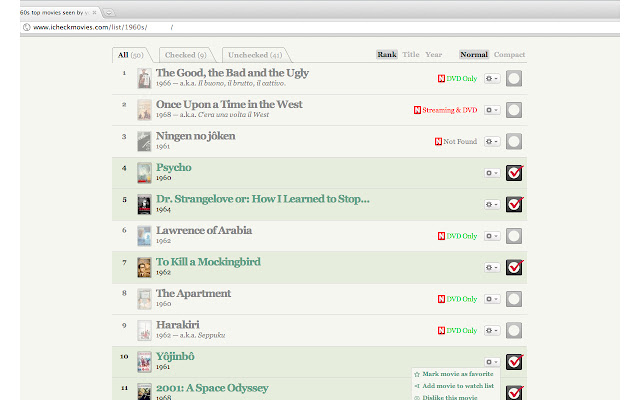Image resolution: width=640 pixels, height=400 pixels.
Task: Close the 60s top movies browser tab
Action: pyautogui.click(x=94, y=13)
